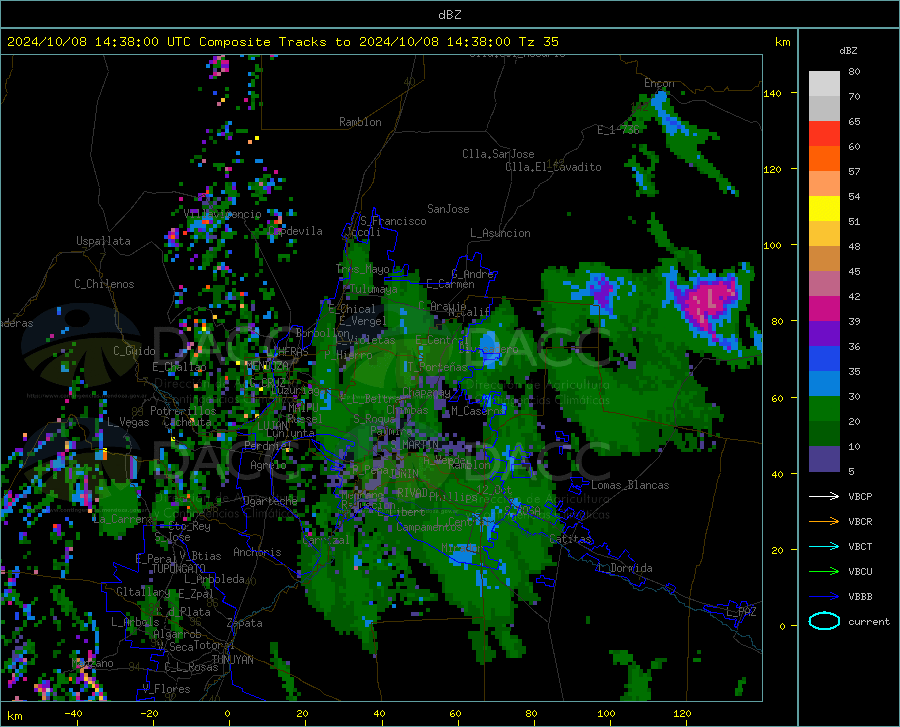Click the 60 dBZ orange color swatch
Screen dimensions: 900x727
point(824,159)
